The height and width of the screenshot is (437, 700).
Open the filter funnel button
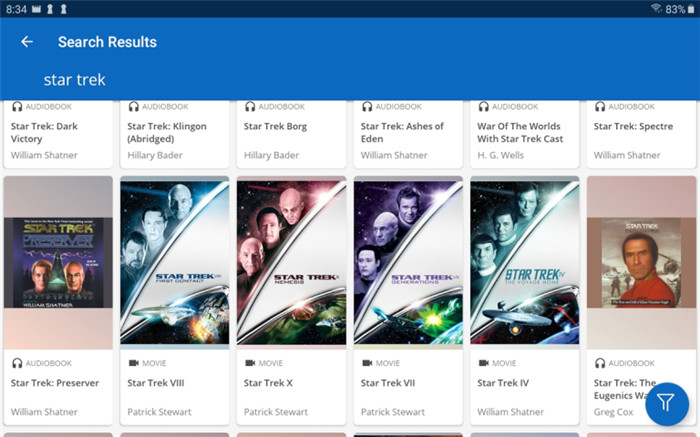(667, 404)
